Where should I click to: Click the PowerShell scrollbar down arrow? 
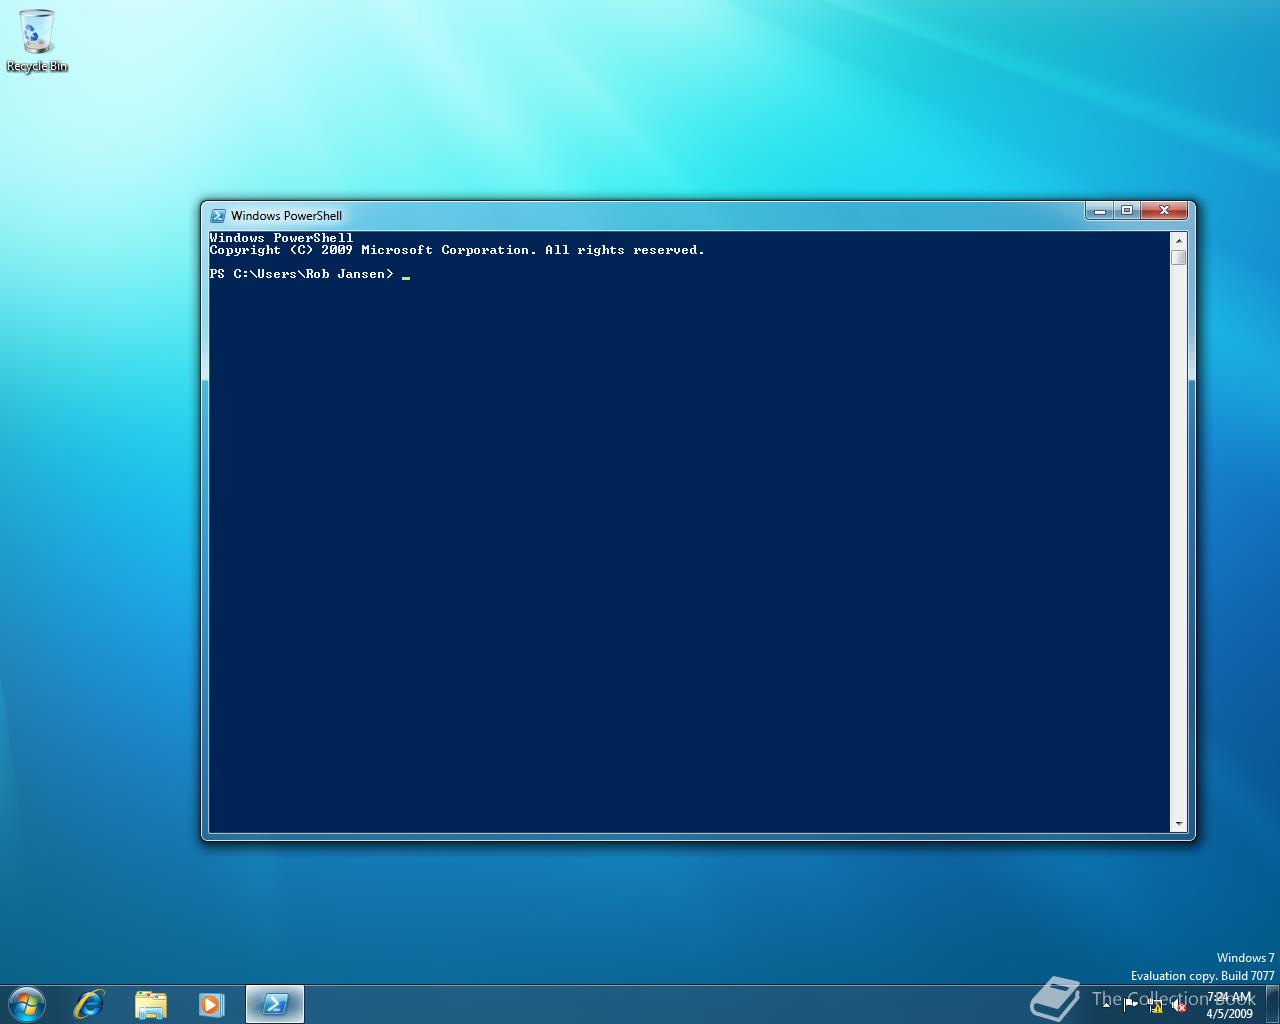(x=1179, y=824)
